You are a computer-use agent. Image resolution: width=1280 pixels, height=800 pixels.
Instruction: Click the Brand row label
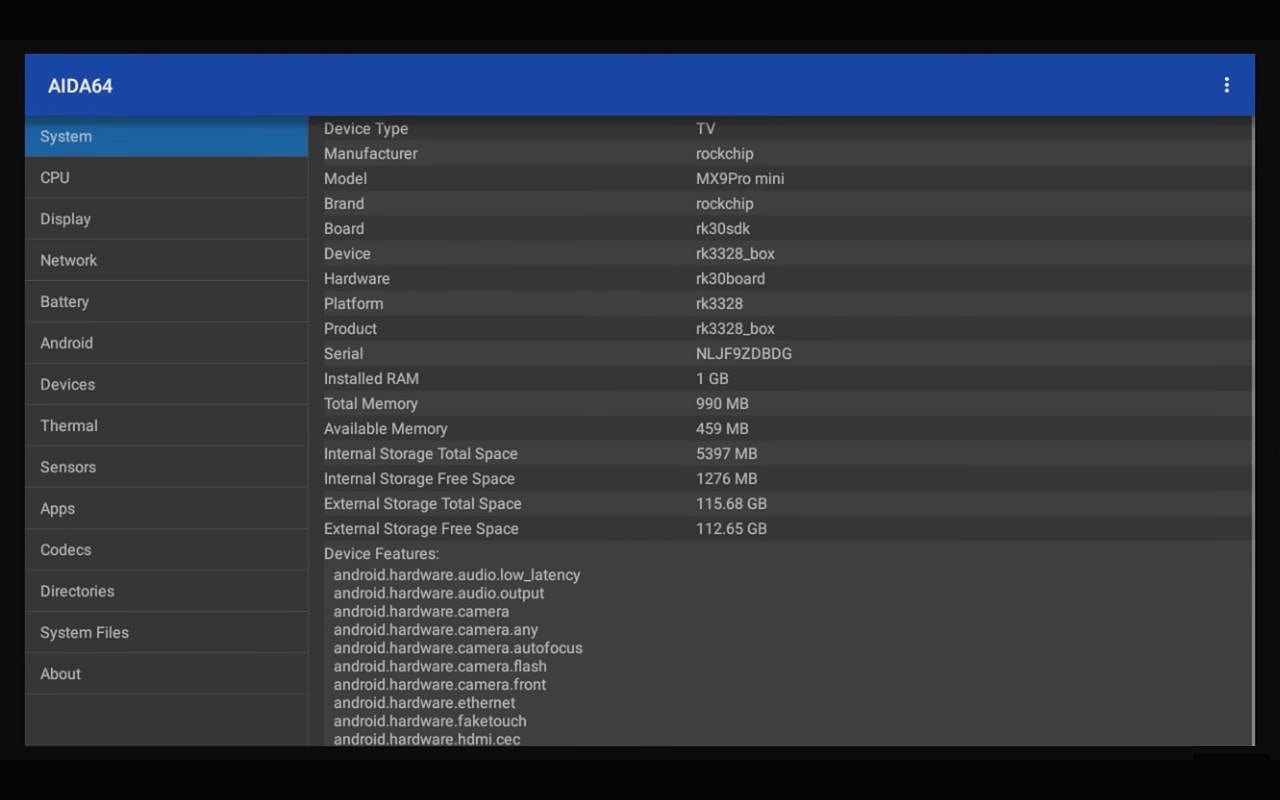[x=344, y=204]
